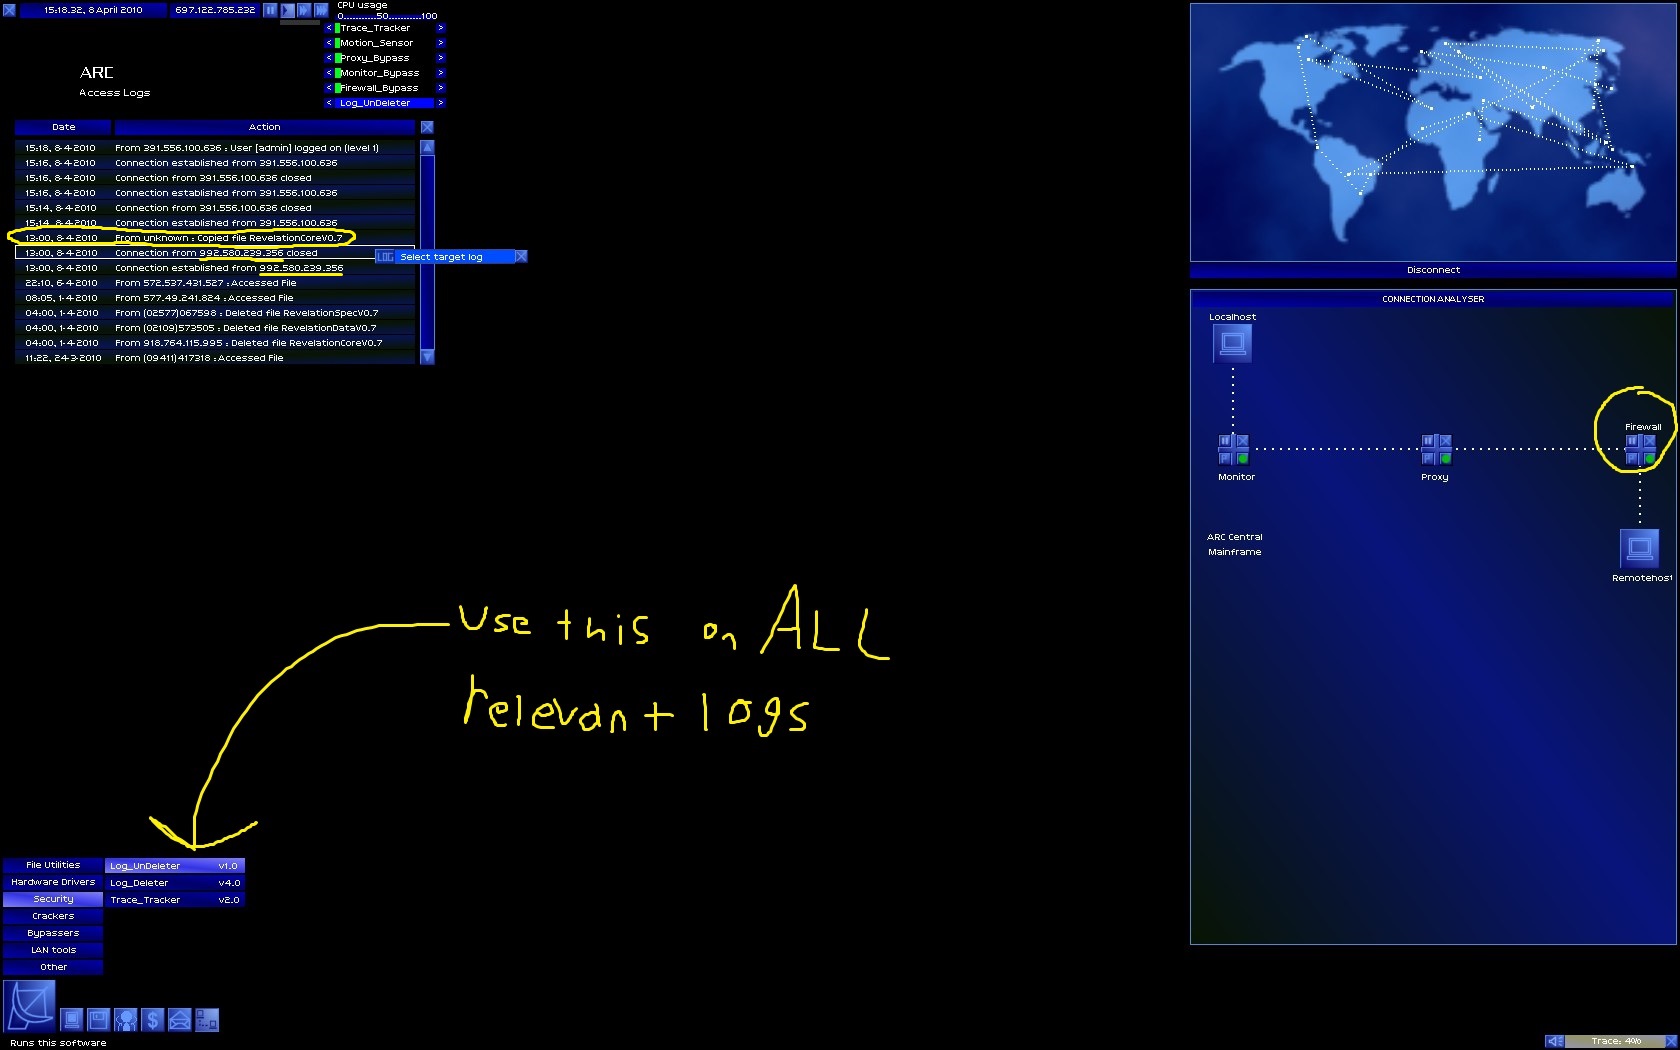The image size is (1680, 1050).
Task: Open the satellite dish software menu icon
Action: [29, 1006]
